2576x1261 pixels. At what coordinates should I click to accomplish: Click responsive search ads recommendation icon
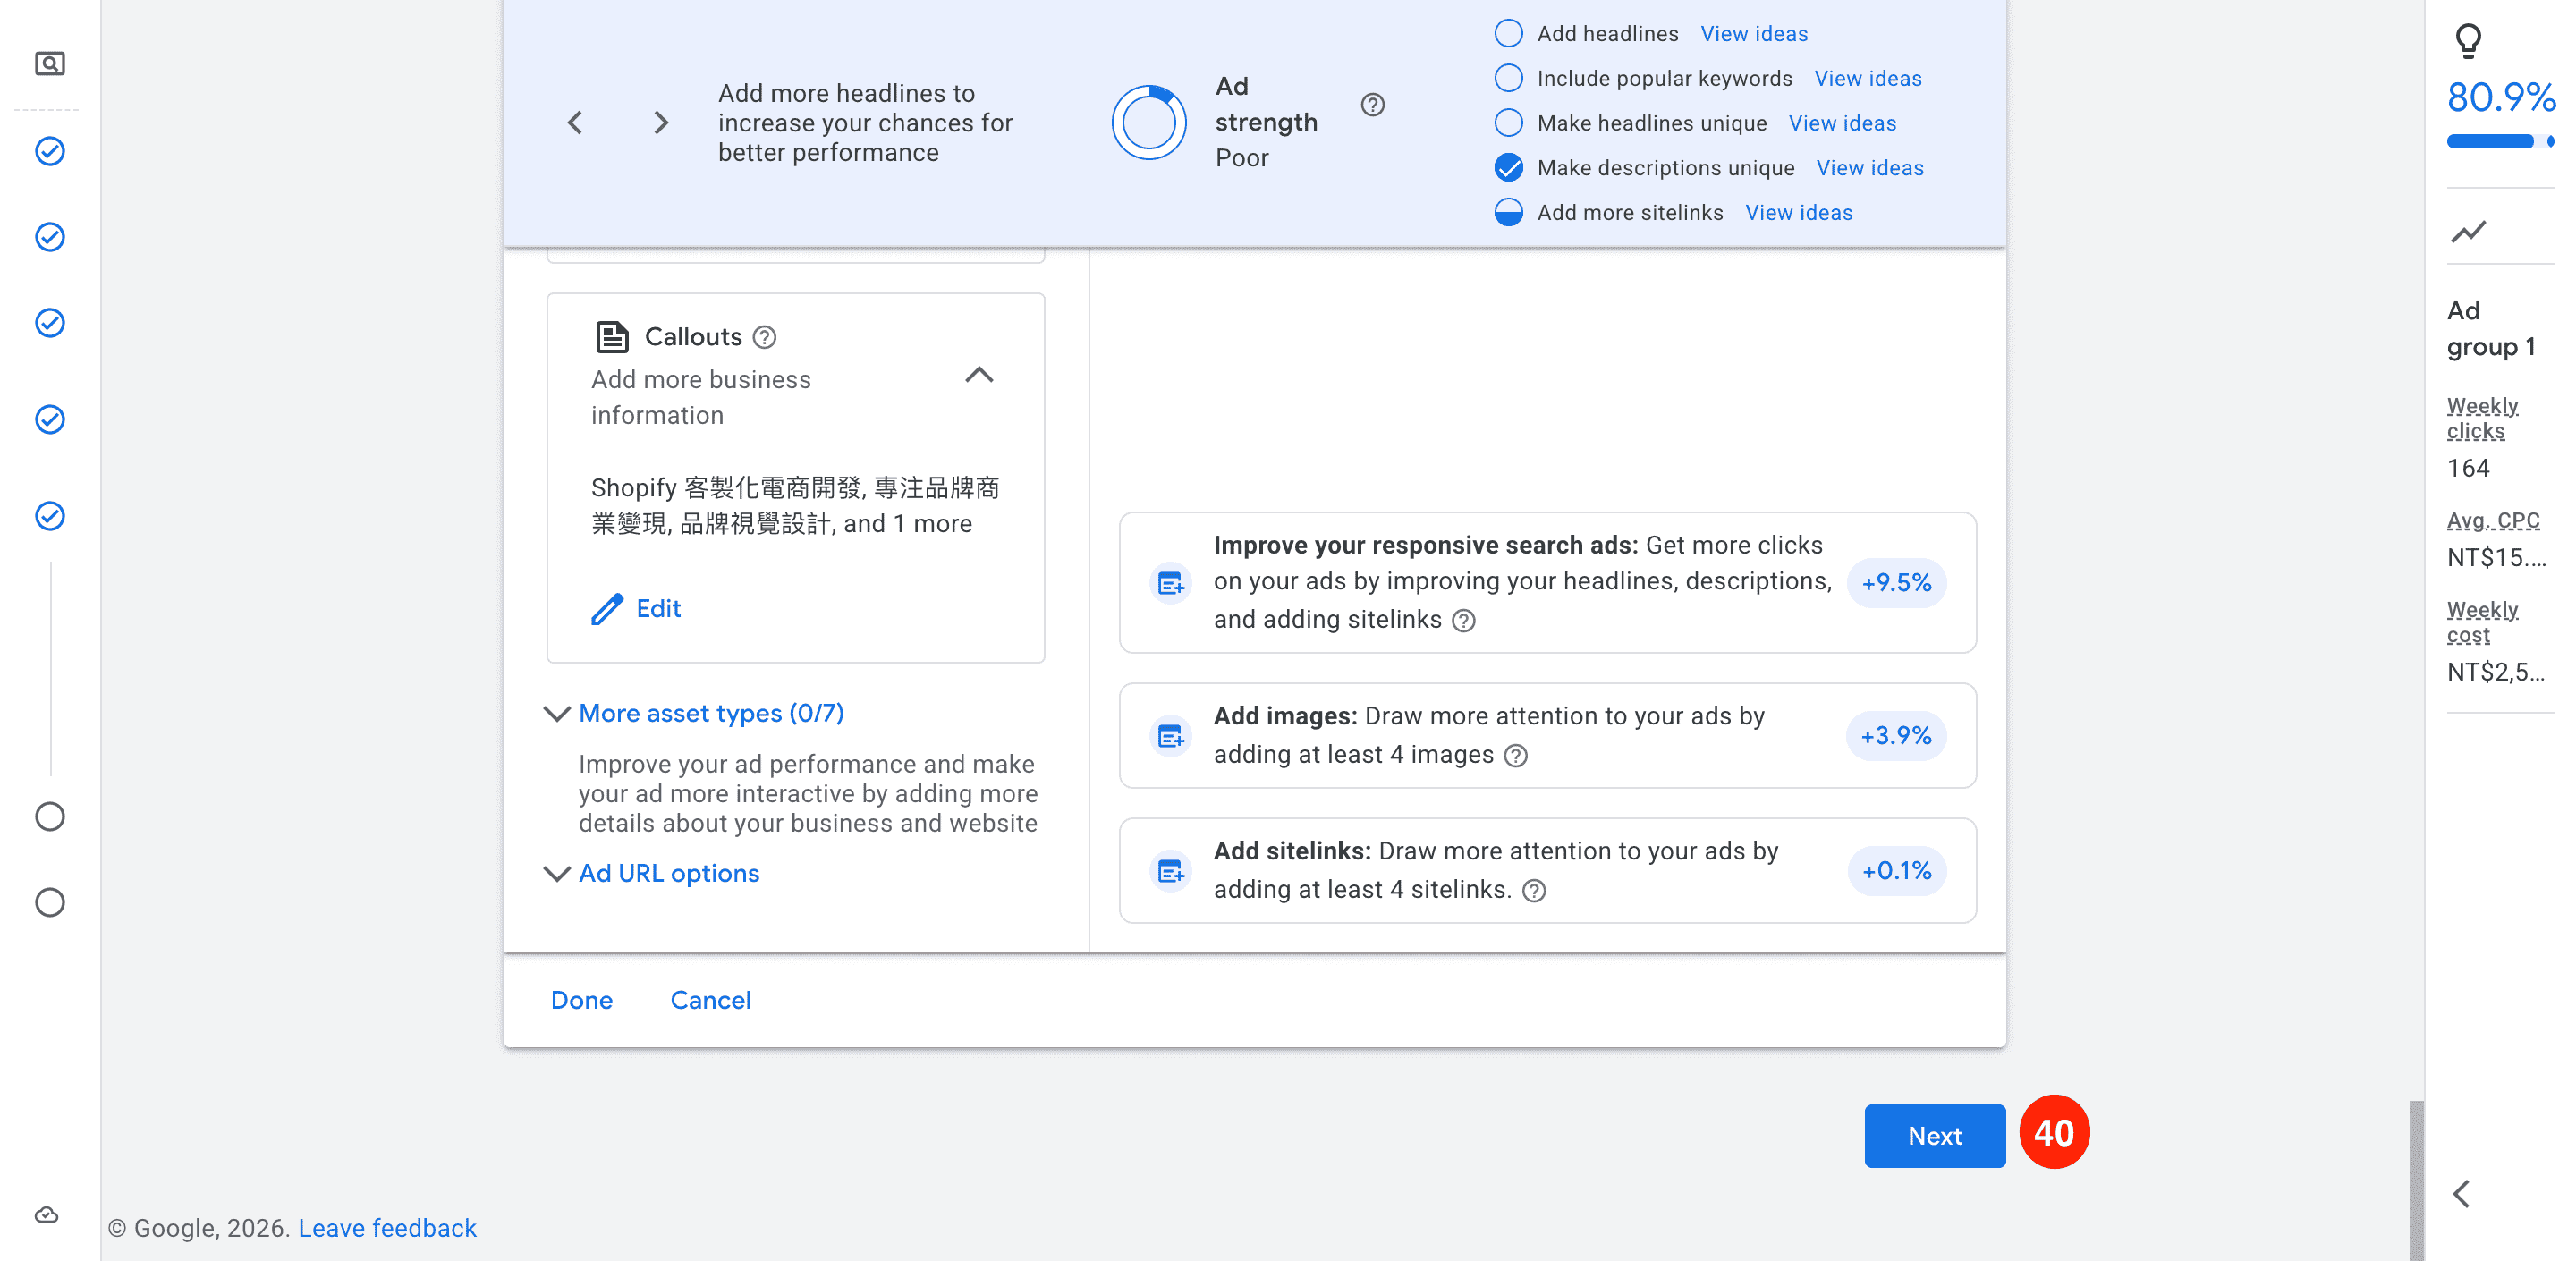pos(1170,583)
